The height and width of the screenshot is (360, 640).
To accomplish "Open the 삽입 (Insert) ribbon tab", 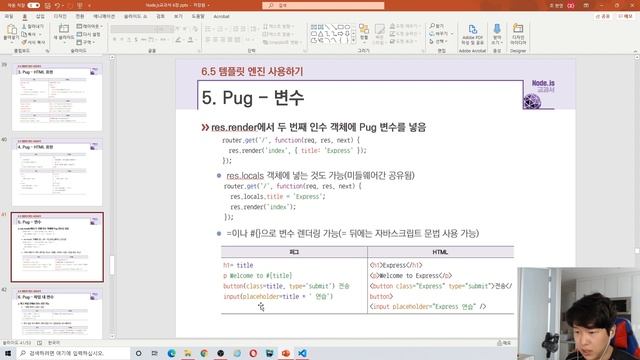I will pos(40,16).
